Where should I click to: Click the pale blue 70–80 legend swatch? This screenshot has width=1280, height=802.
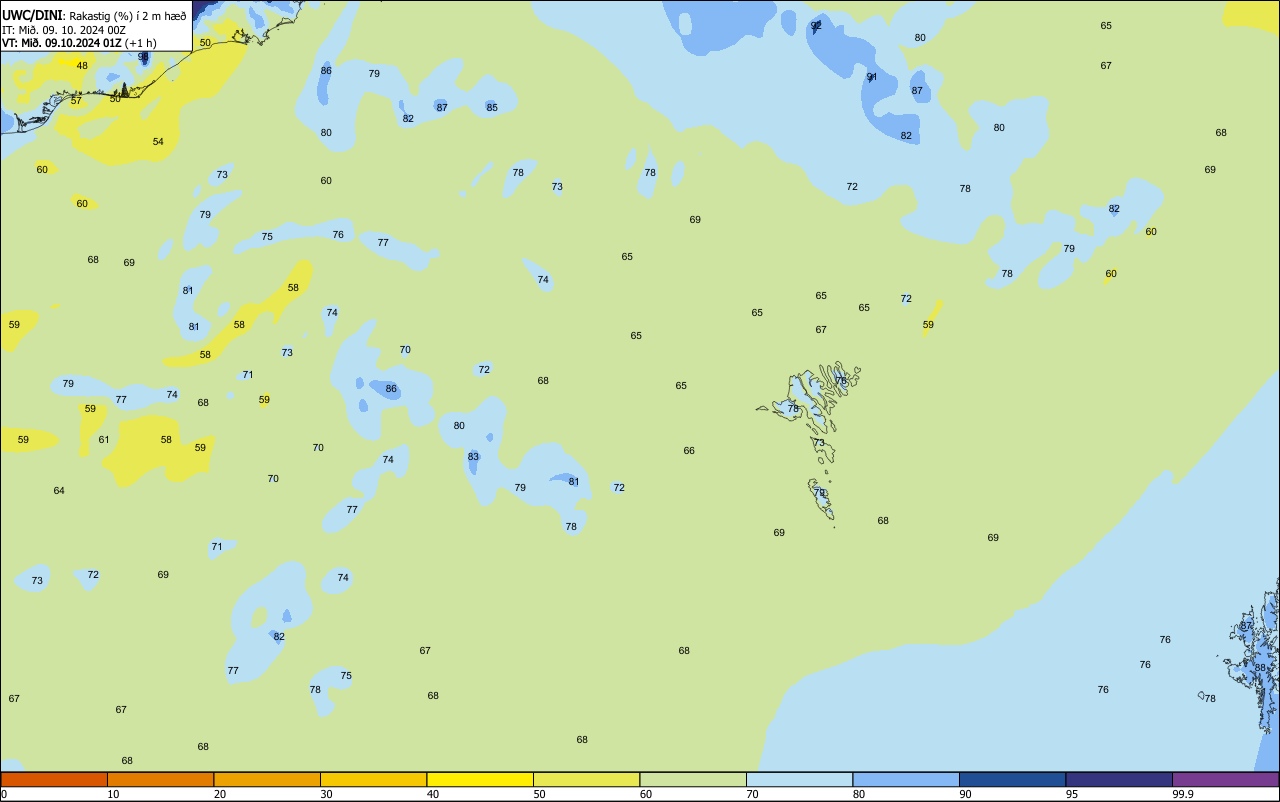pyautogui.click(x=799, y=779)
